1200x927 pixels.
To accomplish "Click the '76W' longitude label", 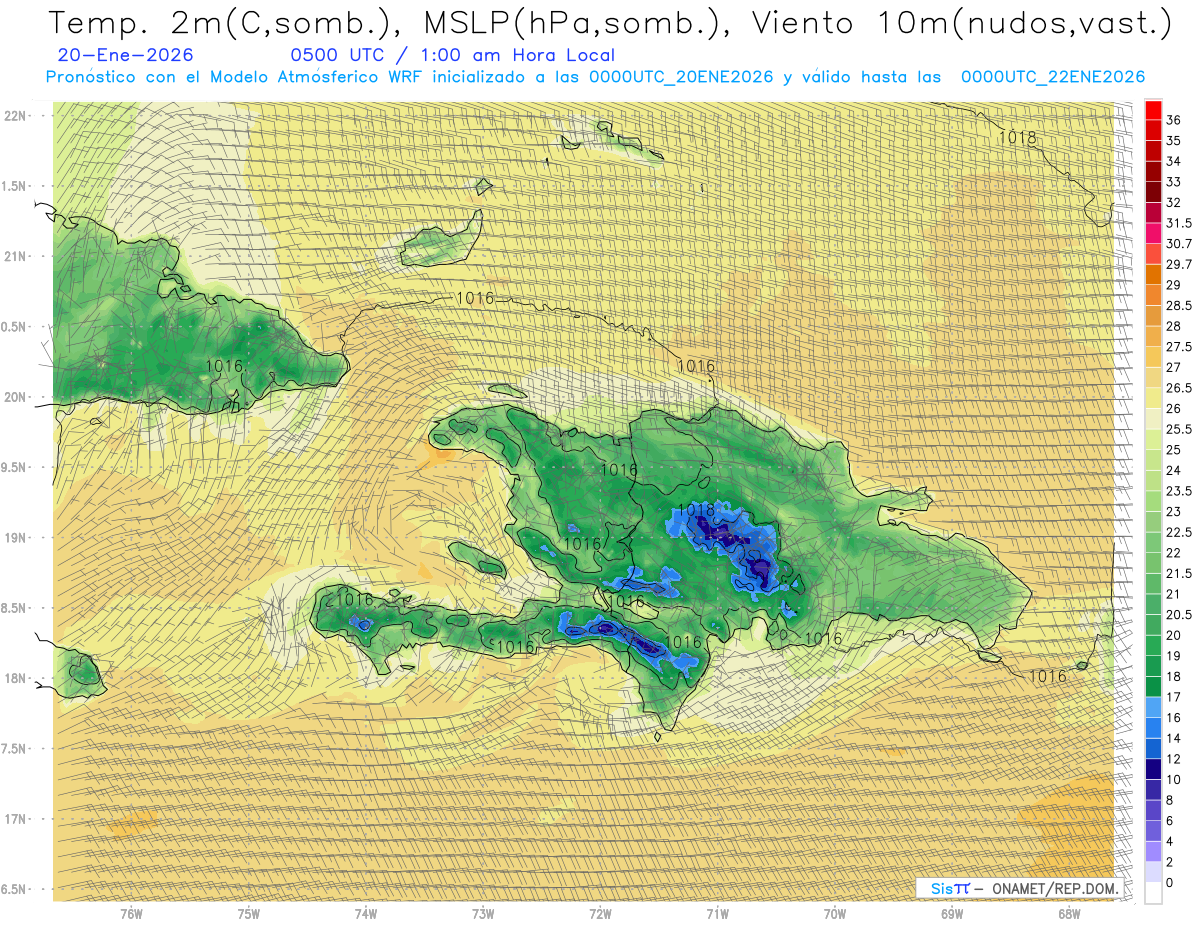I will (x=131, y=913).
